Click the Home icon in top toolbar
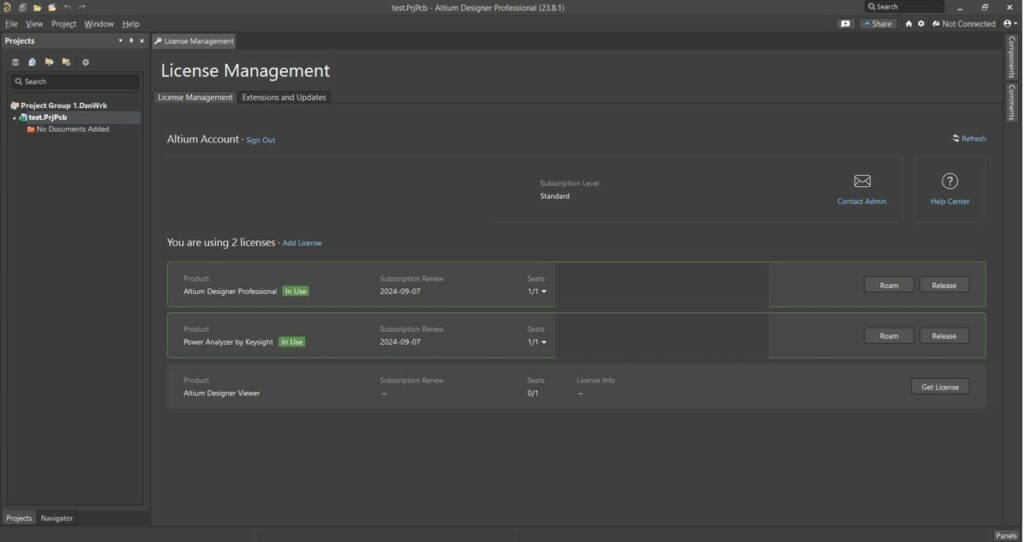Screen dimensions: 1024x542 (908, 24)
